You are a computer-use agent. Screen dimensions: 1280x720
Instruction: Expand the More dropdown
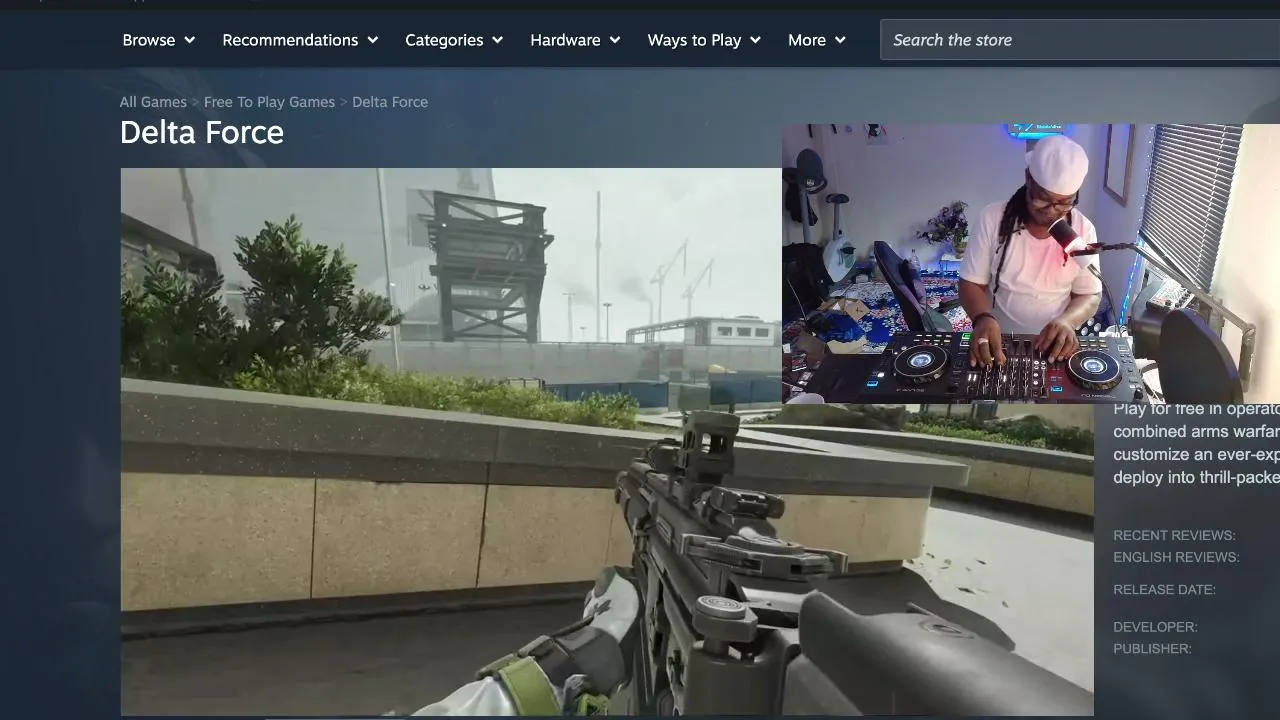[x=817, y=40]
